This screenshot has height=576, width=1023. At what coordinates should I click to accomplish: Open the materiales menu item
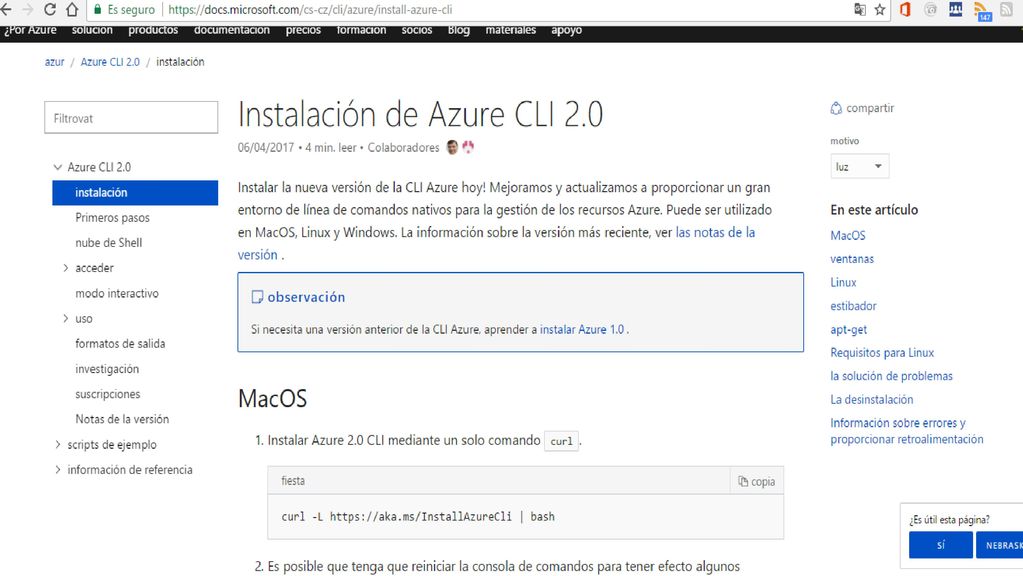510,30
